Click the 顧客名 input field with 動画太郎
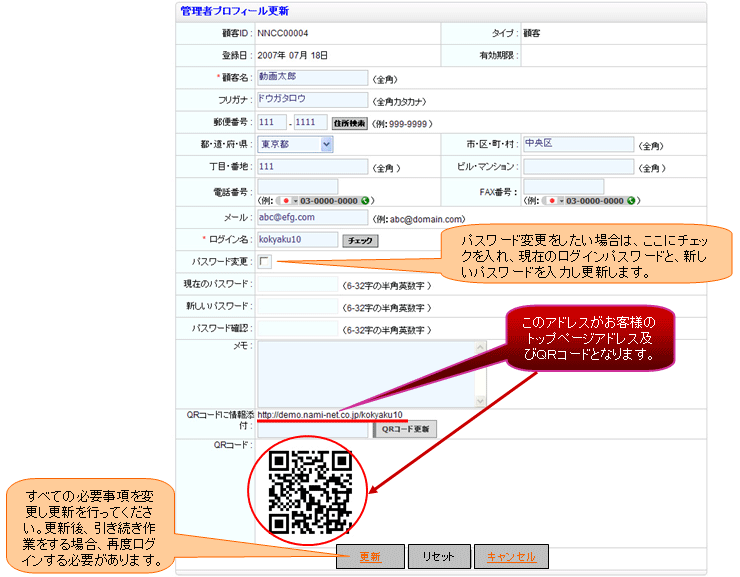Viewport: 740px width, 577px height. pos(312,77)
